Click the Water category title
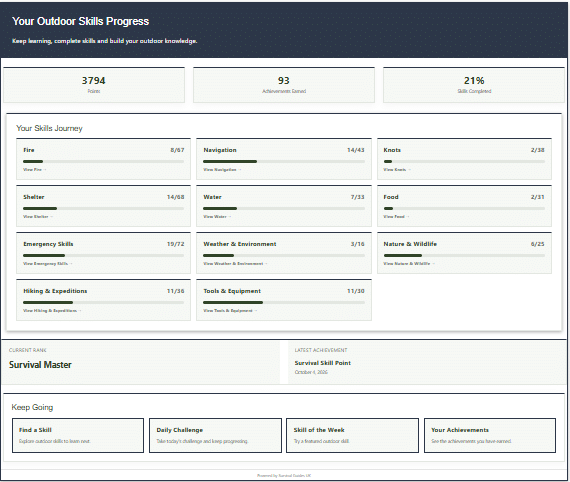Screen dimensions: 570x482 [x=213, y=197]
